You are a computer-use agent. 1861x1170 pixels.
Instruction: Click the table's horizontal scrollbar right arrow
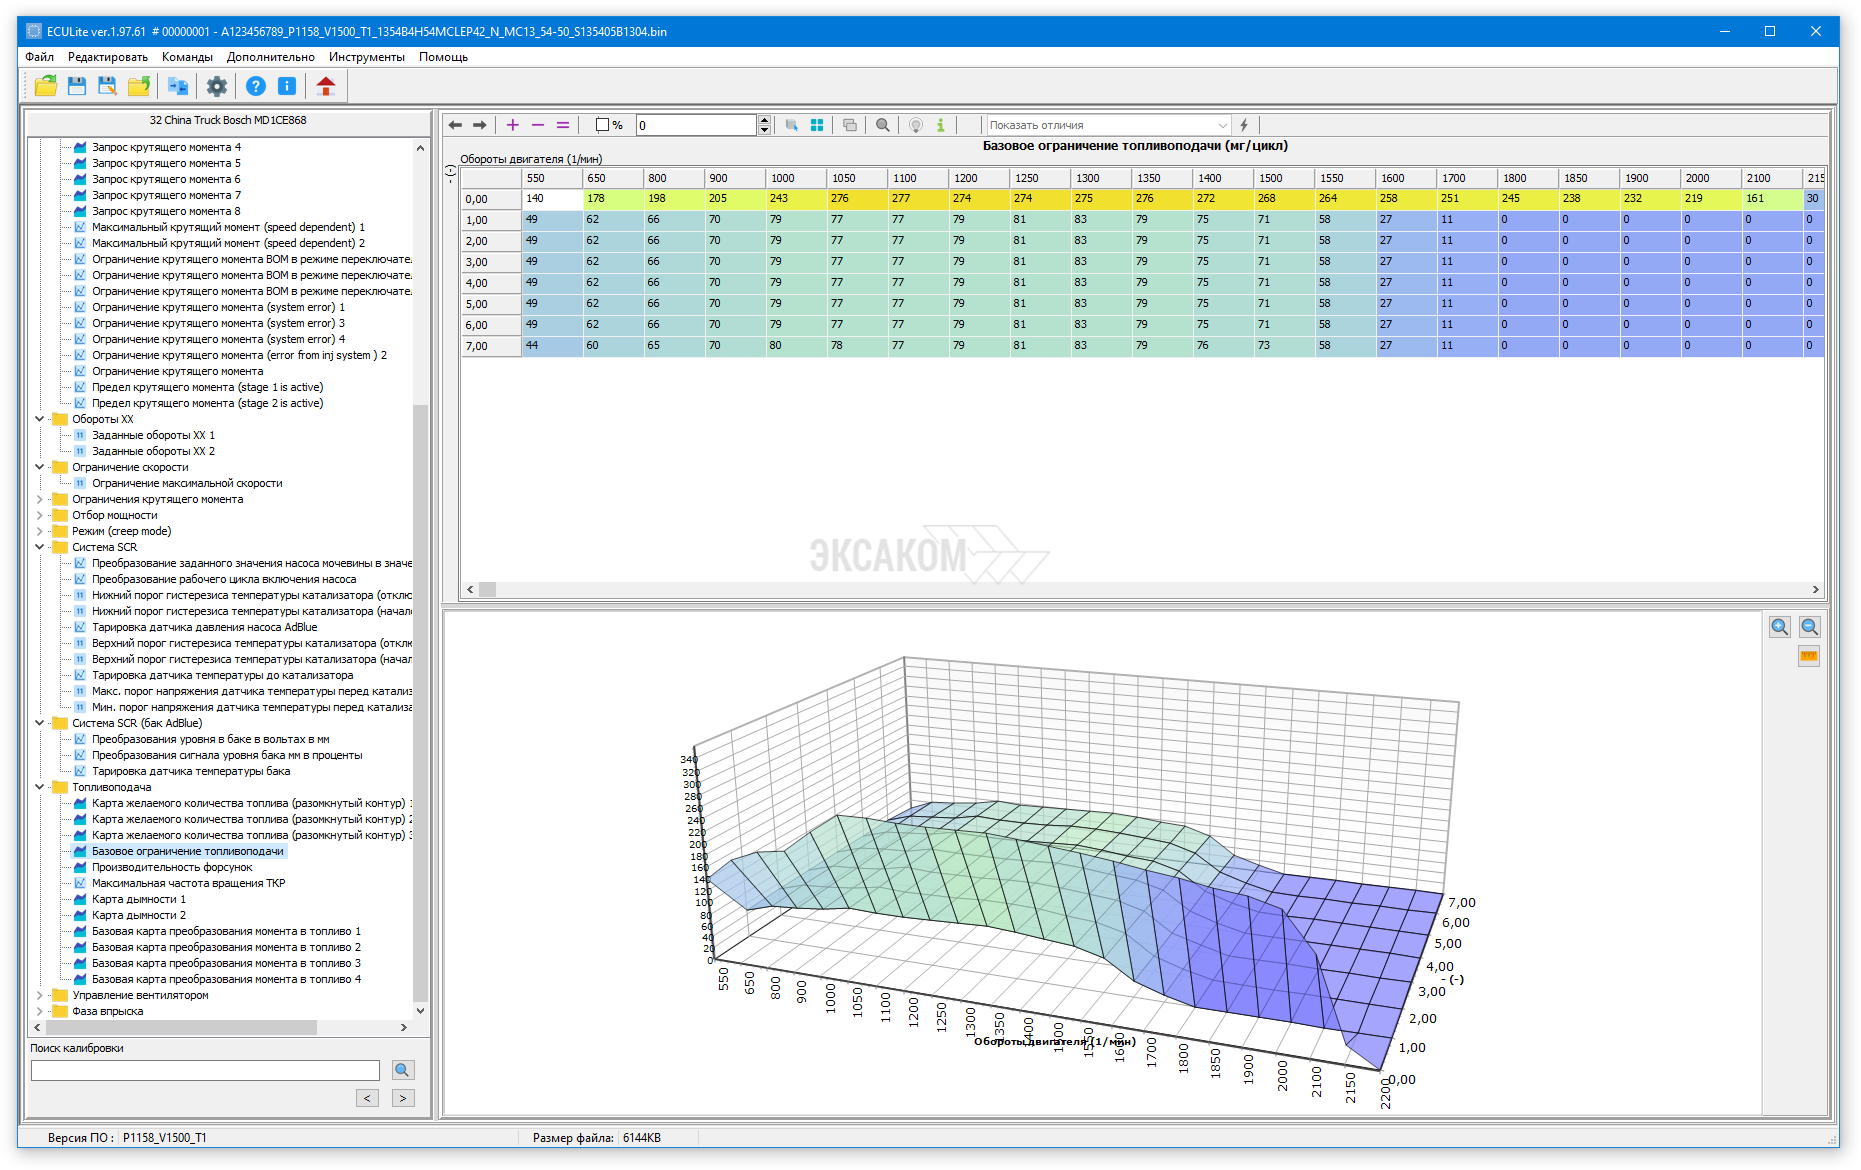pyautogui.click(x=1815, y=590)
